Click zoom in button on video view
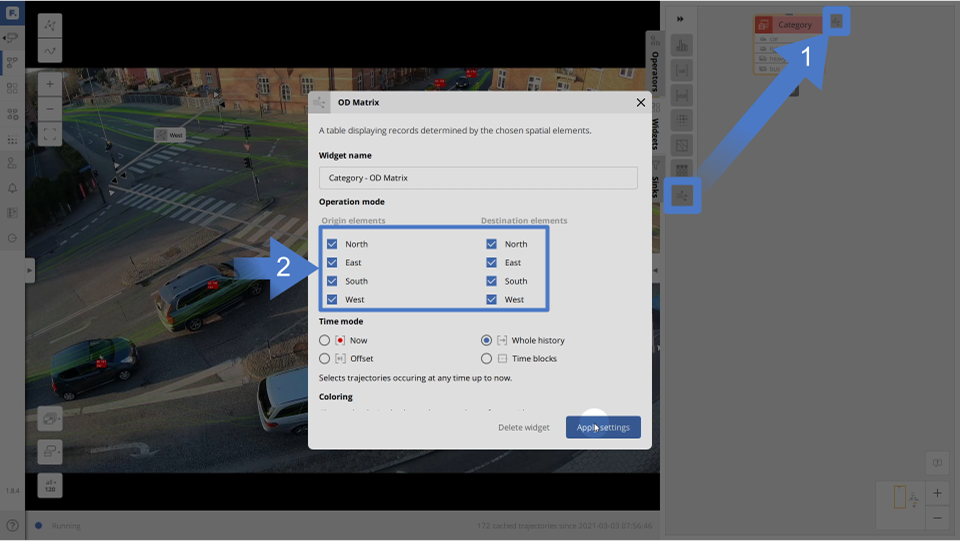This screenshot has height=541, width=960. (x=50, y=85)
